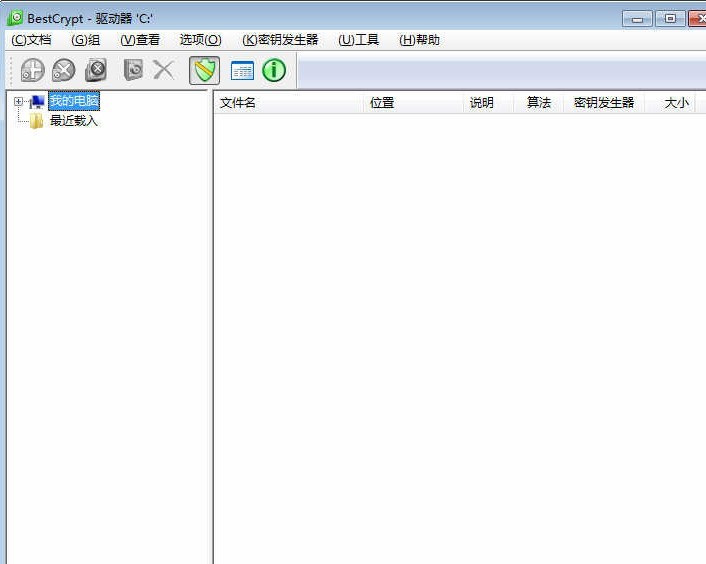Click the delete X toolbar icon
The image size is (706, 564).
click(x=163, y=70)
